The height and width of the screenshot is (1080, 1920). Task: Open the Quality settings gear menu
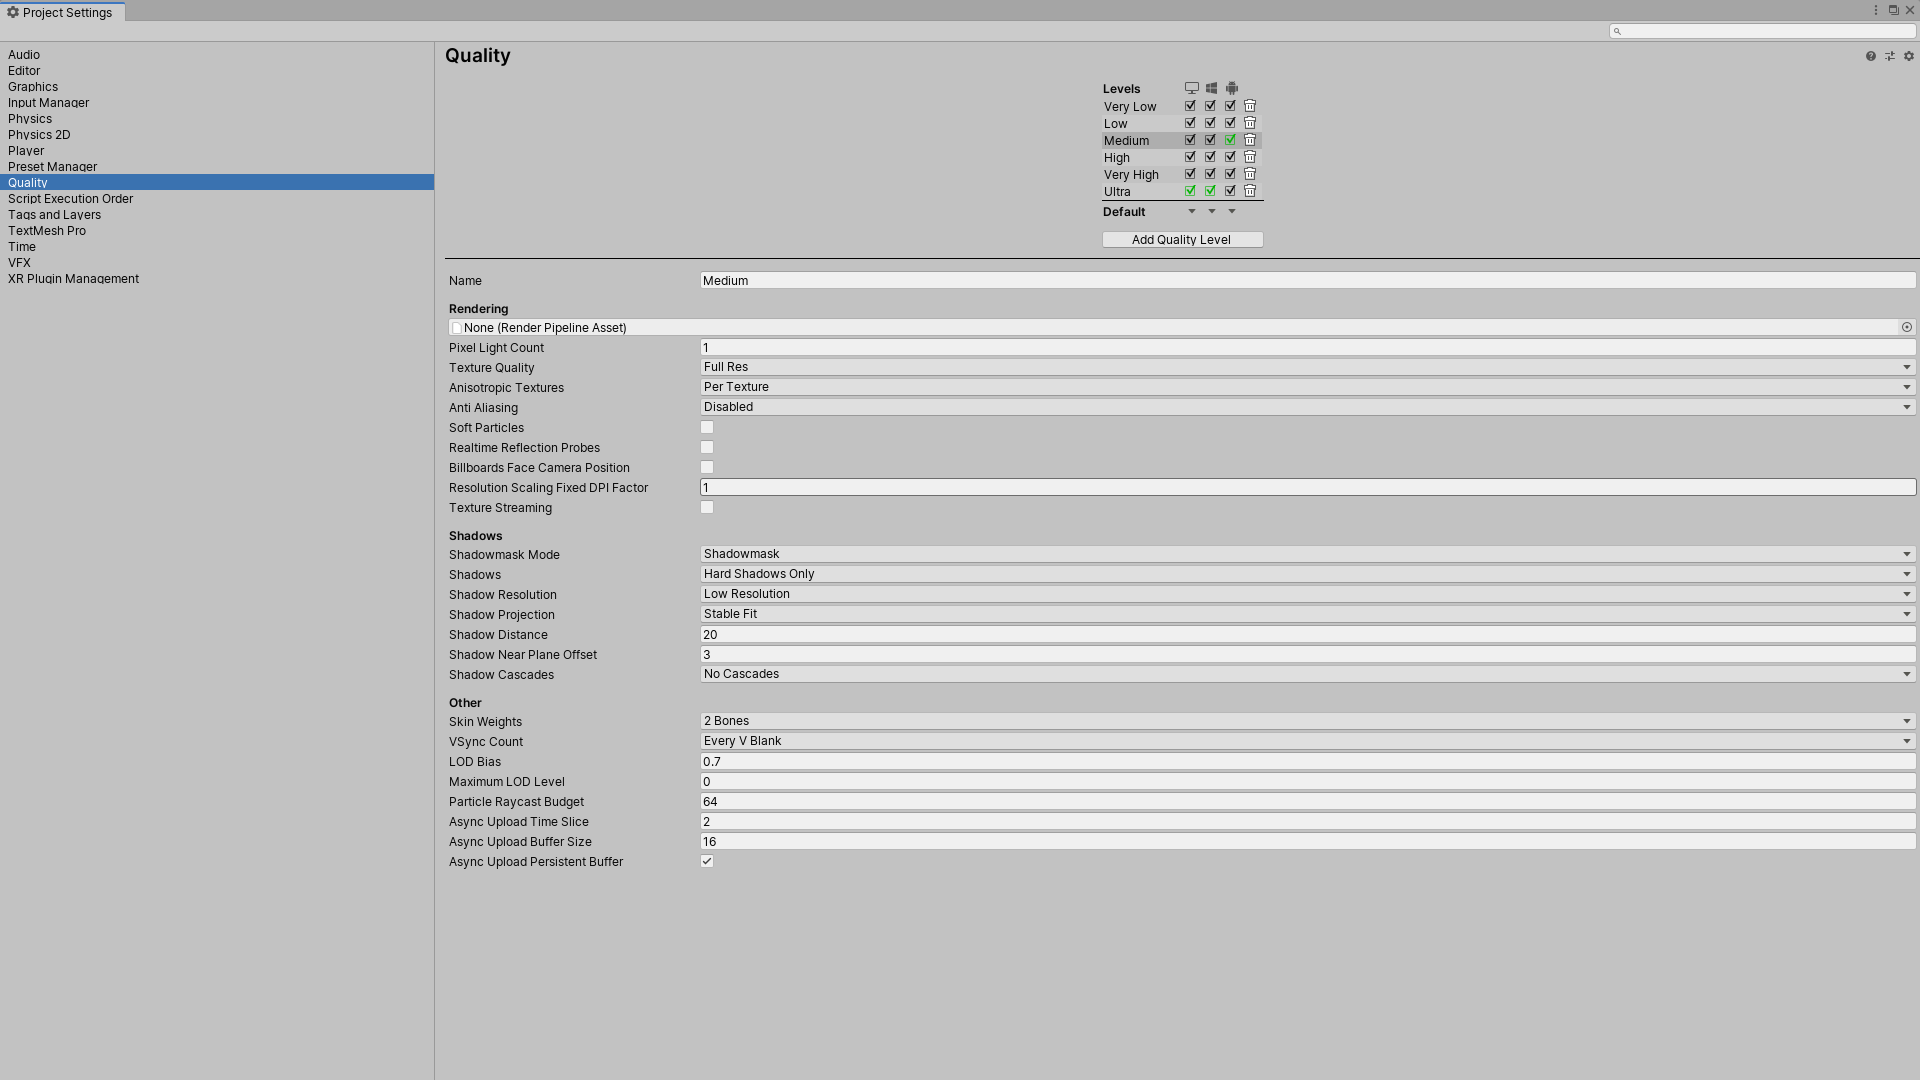[x=1909, y=56]
